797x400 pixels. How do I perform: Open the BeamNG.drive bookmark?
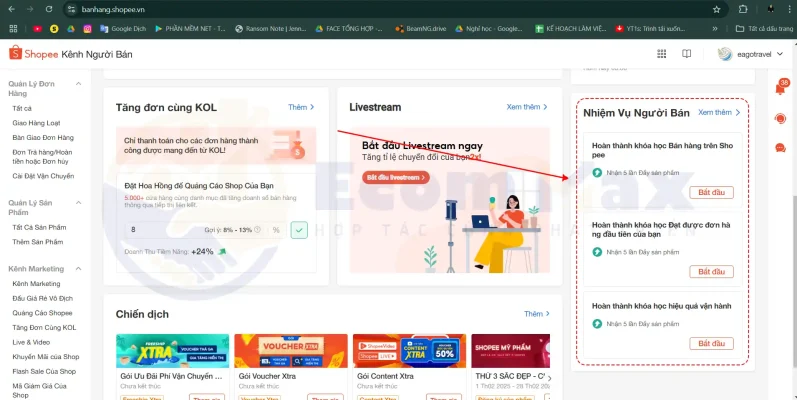tap(420, 29)
